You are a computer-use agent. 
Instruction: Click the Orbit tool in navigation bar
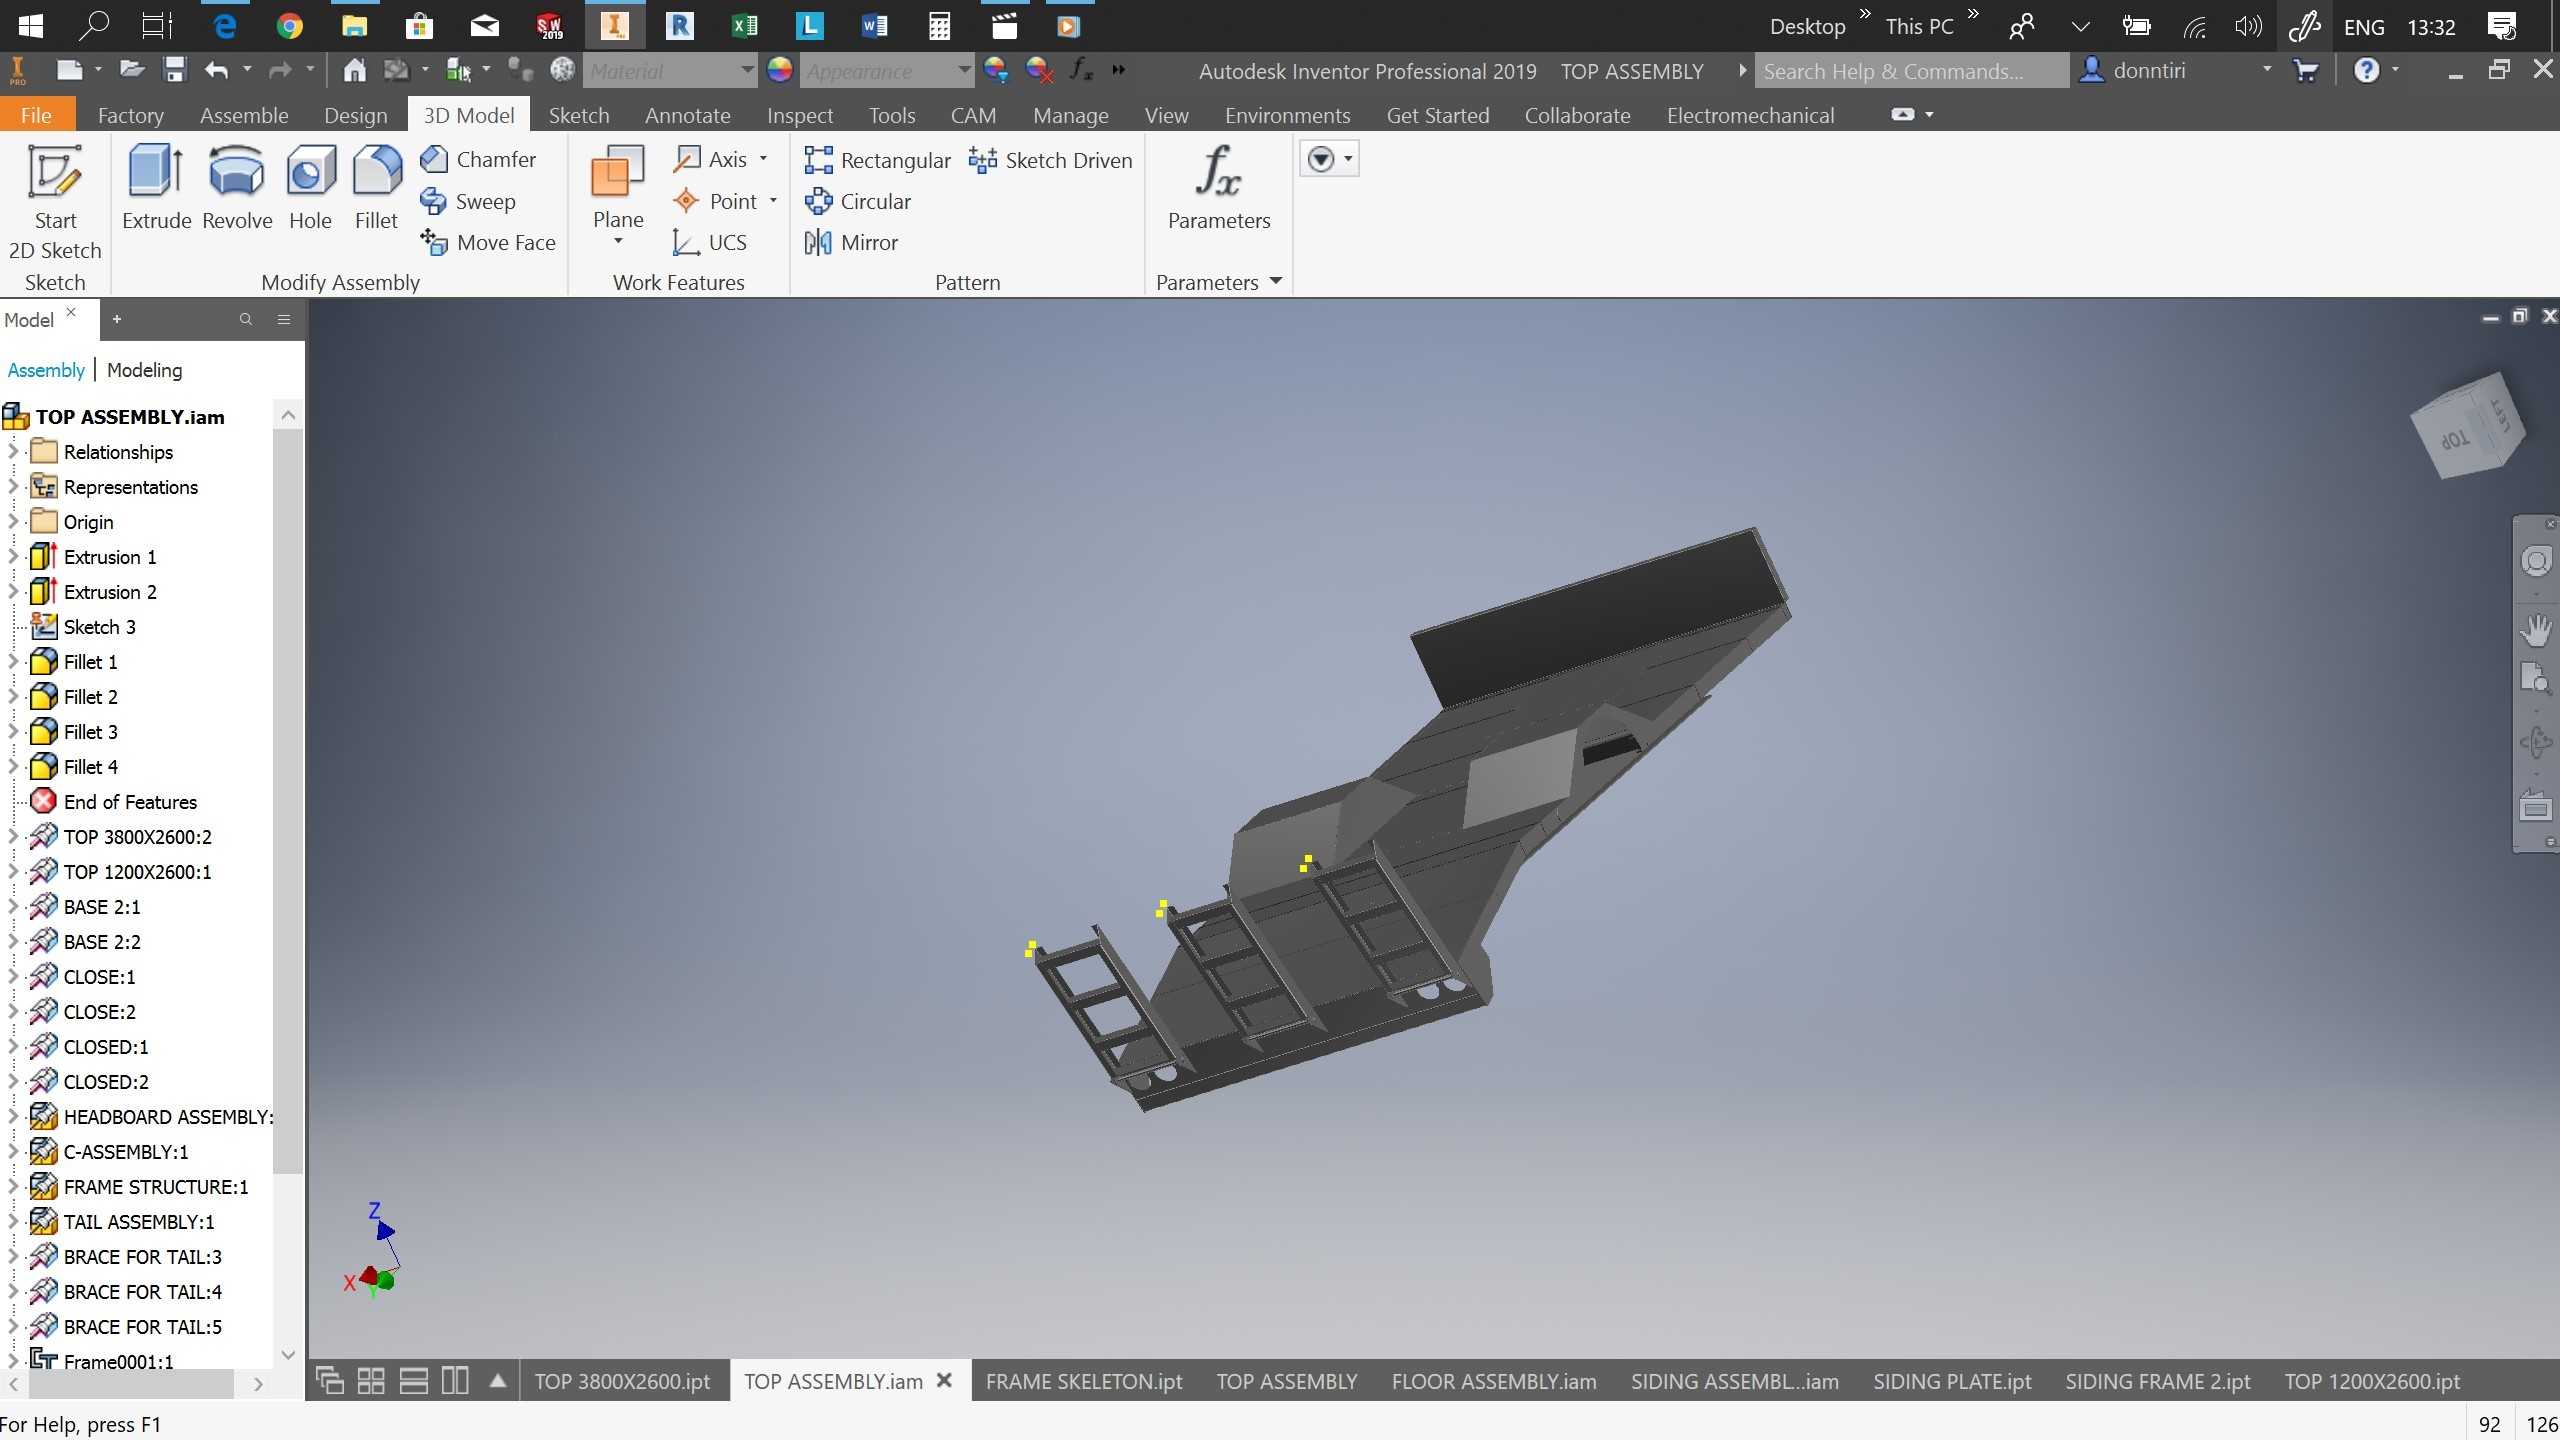point(2536,742)
